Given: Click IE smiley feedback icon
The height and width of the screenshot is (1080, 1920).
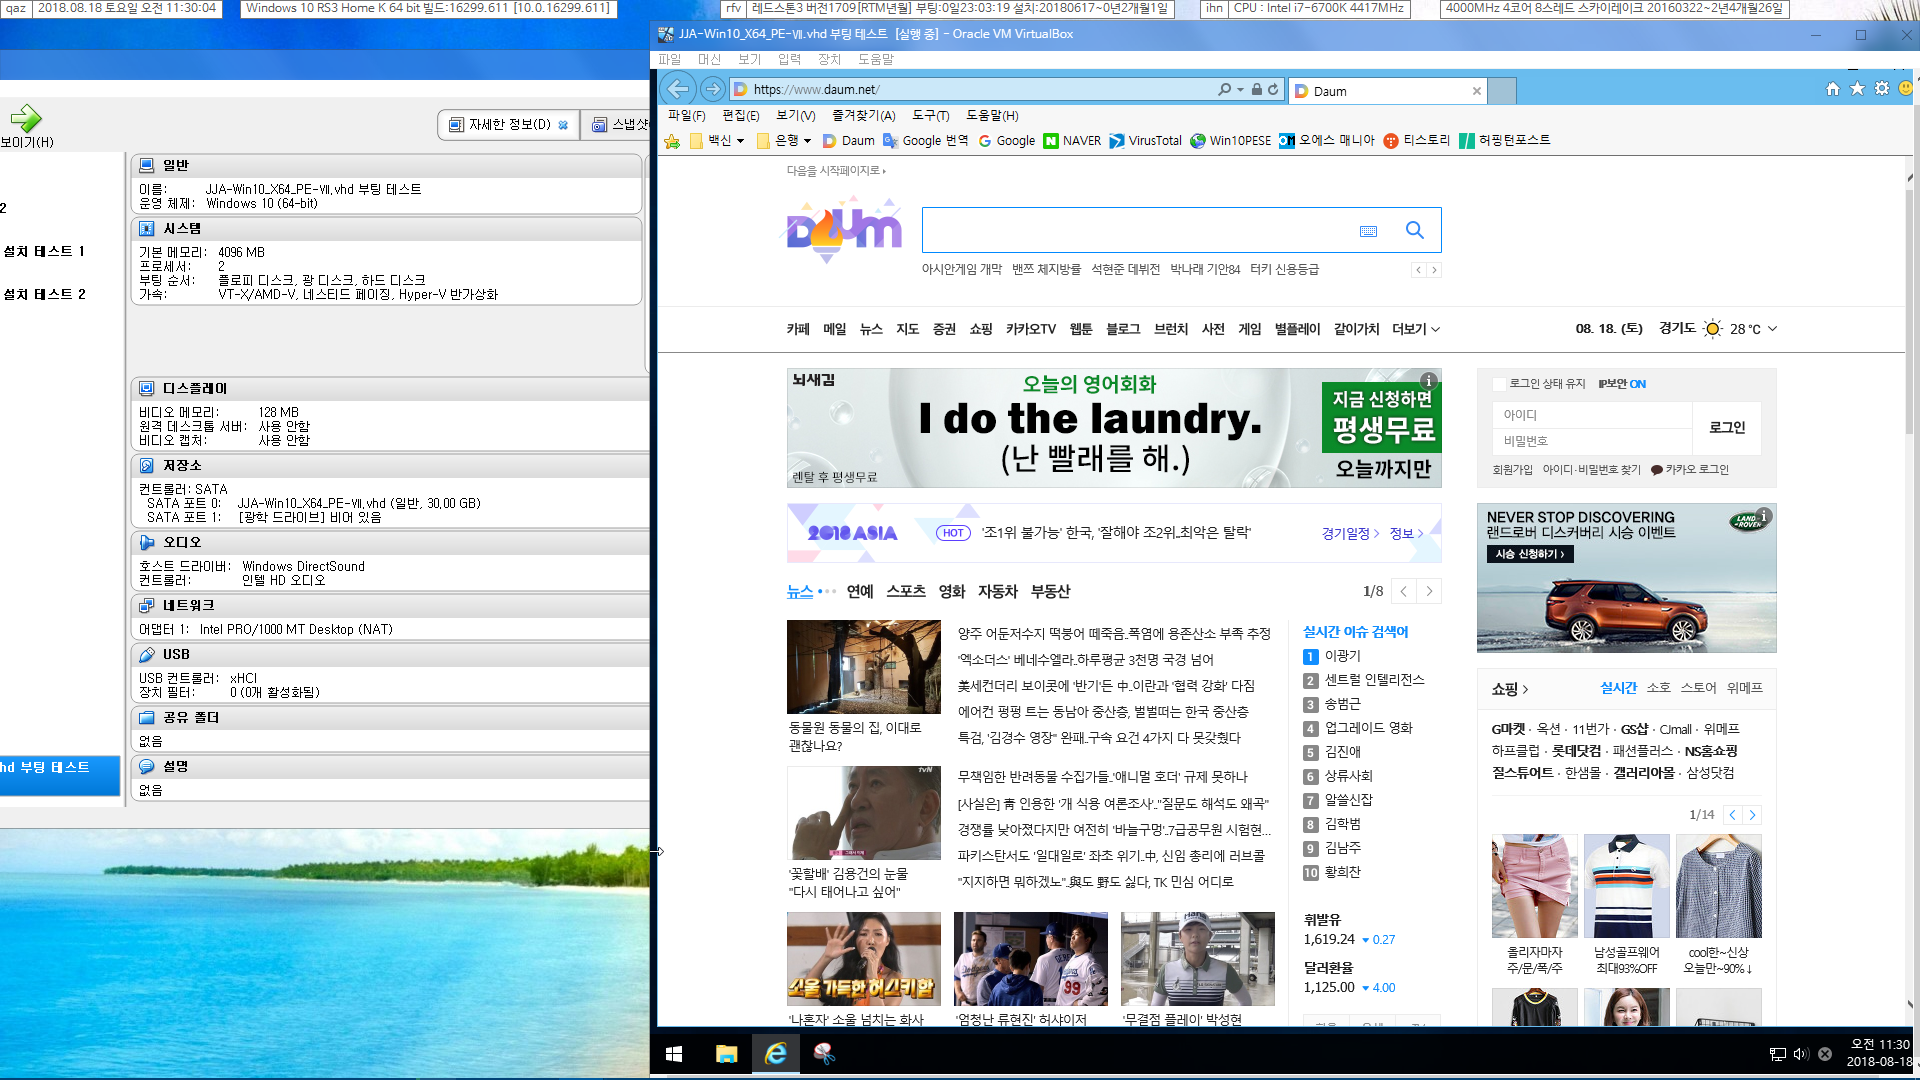Looking at the screenshot, I should pos(1906,89).
